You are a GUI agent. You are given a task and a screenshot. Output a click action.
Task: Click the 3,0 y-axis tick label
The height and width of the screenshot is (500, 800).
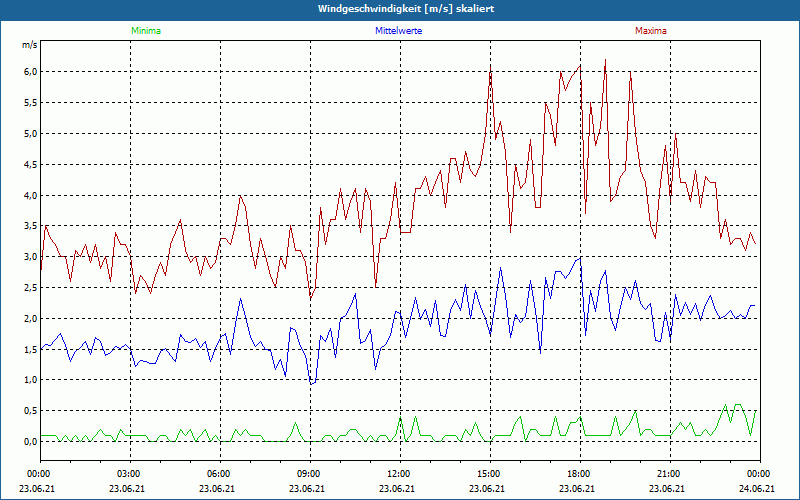[x=31, y=257]
